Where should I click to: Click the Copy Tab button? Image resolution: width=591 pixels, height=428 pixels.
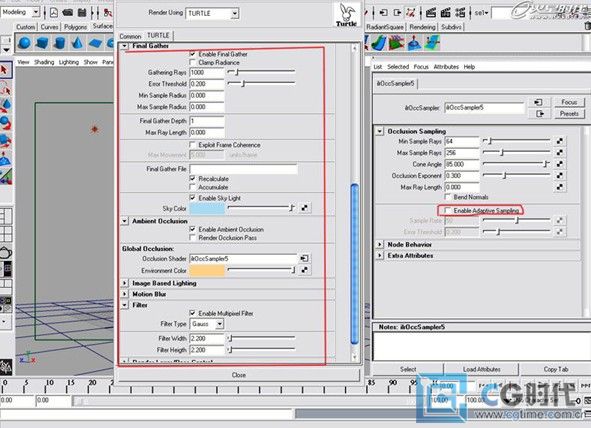(x=556, y=369)
